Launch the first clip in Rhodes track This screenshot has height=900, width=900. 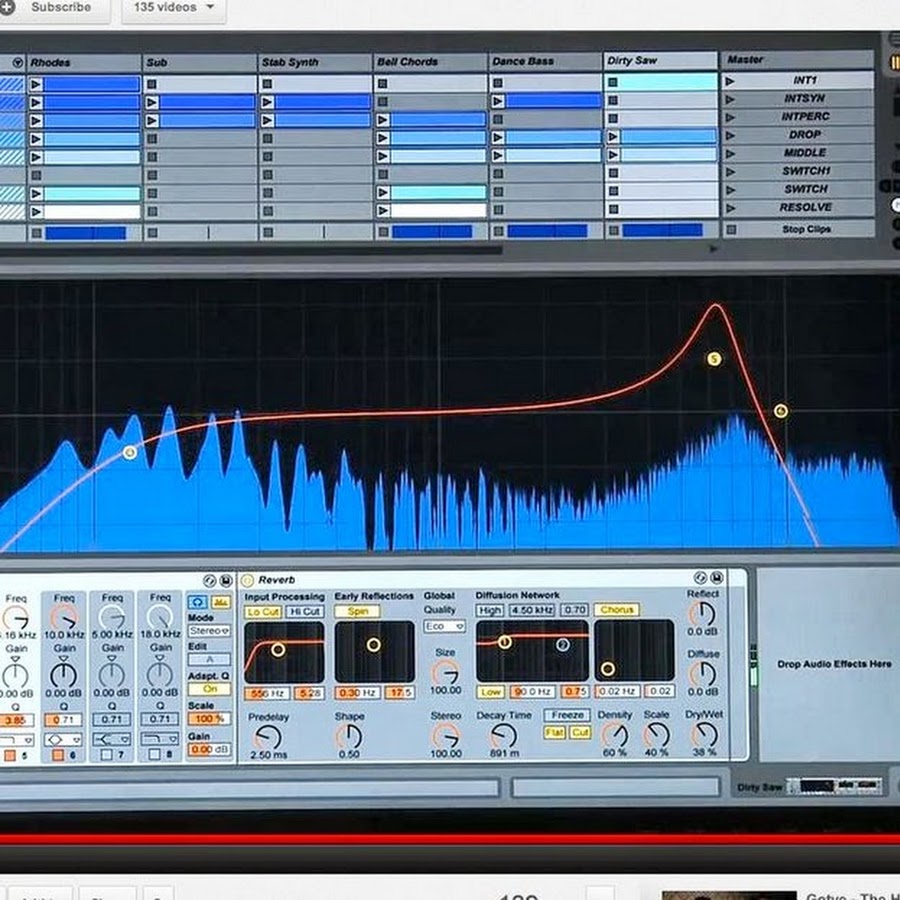[x=36, y=84]
